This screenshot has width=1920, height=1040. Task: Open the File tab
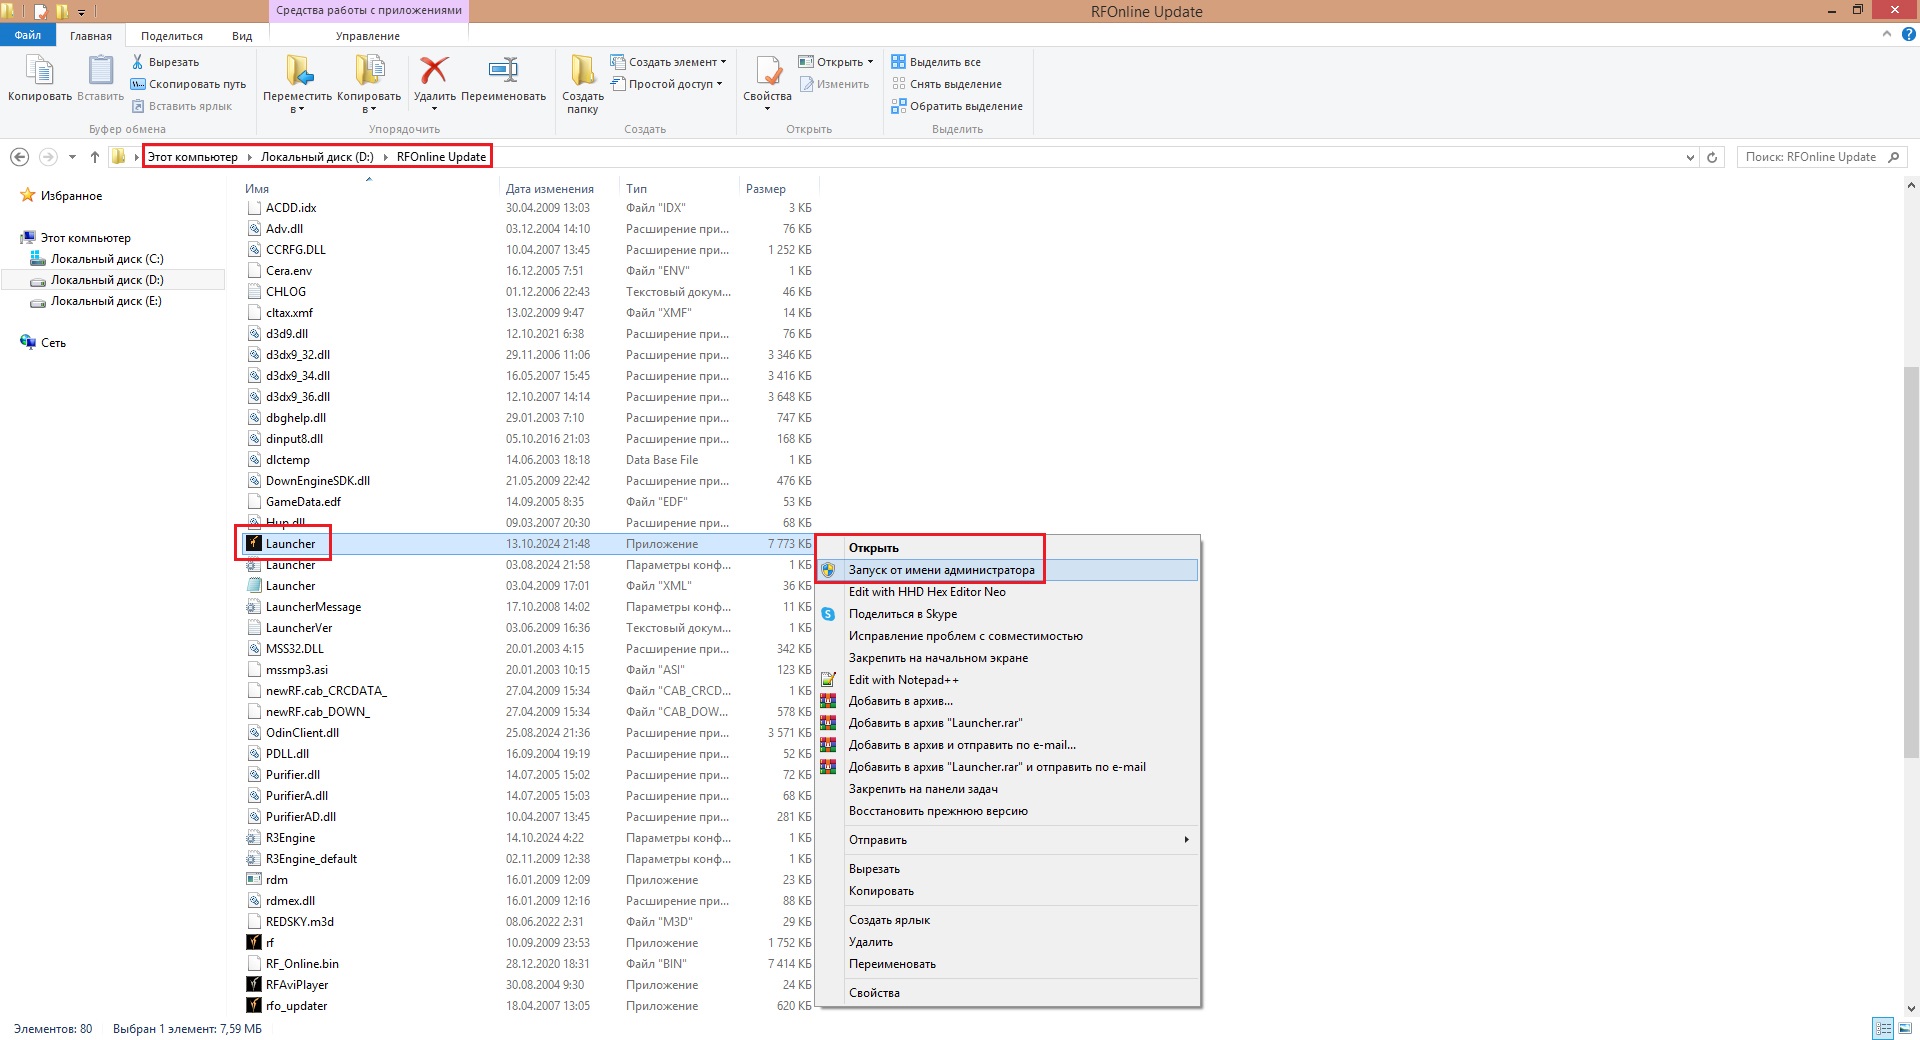pos(28,35)
